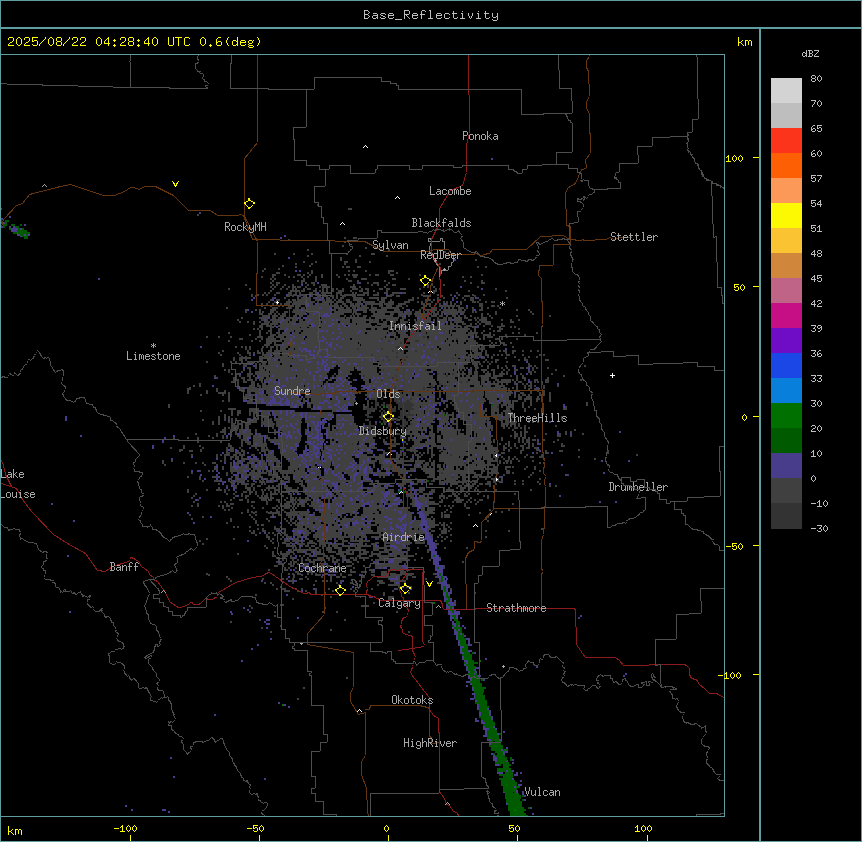Image resolution: width=862 pixels, height=842 pixels.
Task: Click the Lake Louise label at left edge
Action: 18,484
